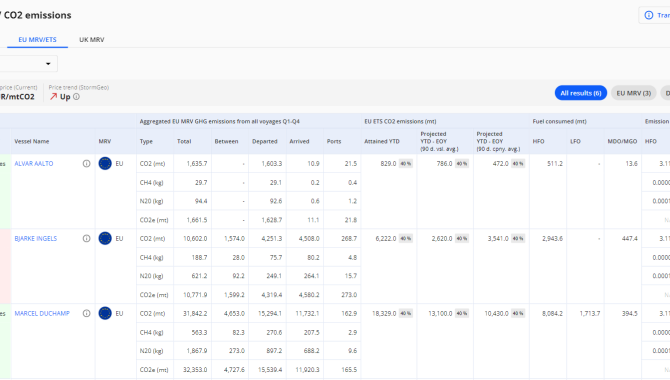Viewport: 670px width, 380px height.
Task: Open the MARCEL DUCHAMP vessel link
Action: tap(42, 313)
